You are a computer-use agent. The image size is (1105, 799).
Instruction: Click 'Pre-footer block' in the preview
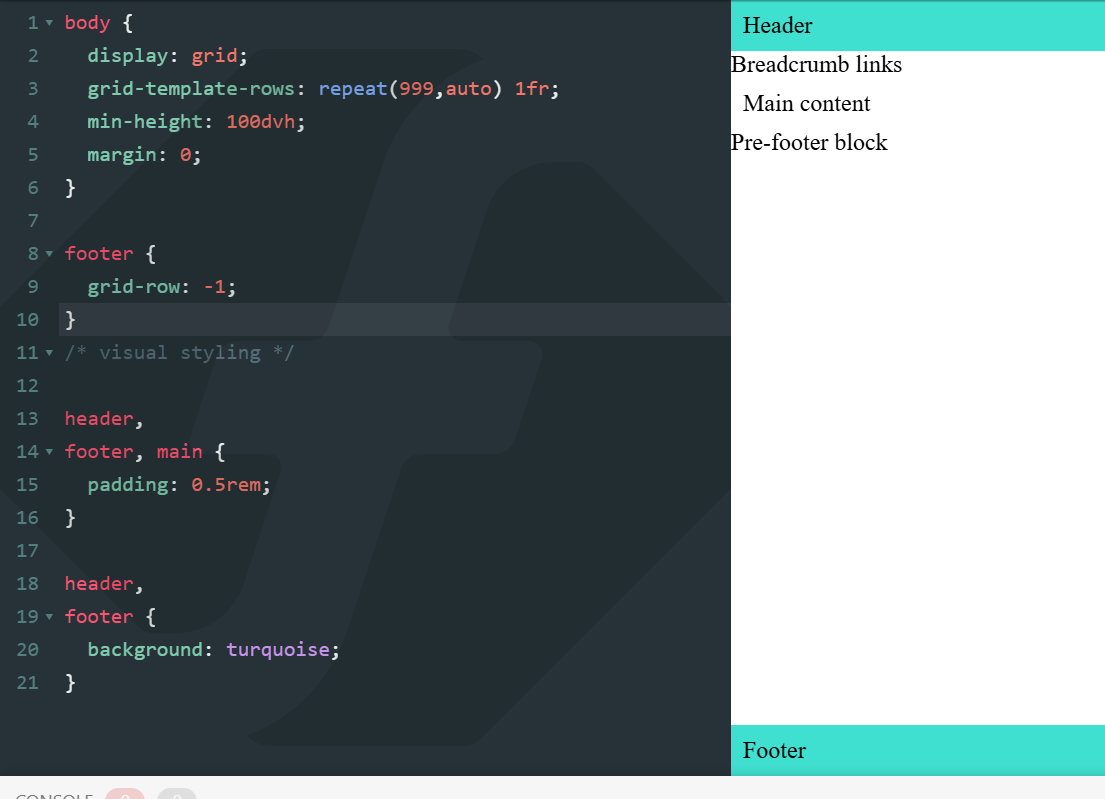click(809, 142)
